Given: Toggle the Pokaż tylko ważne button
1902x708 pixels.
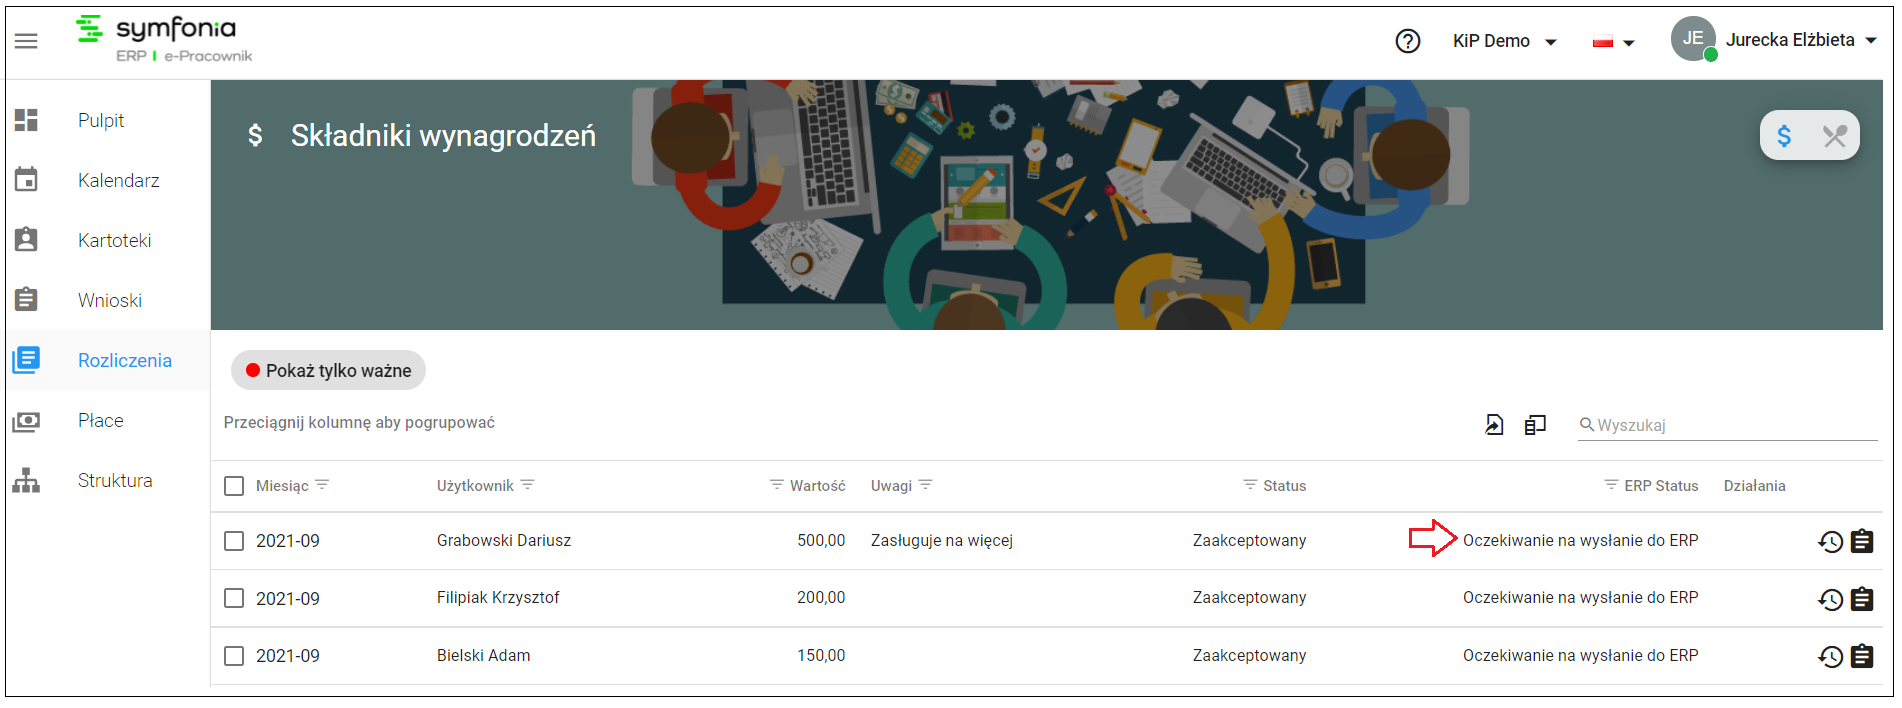Looking at the screenshot, I should tap(328, 371).
